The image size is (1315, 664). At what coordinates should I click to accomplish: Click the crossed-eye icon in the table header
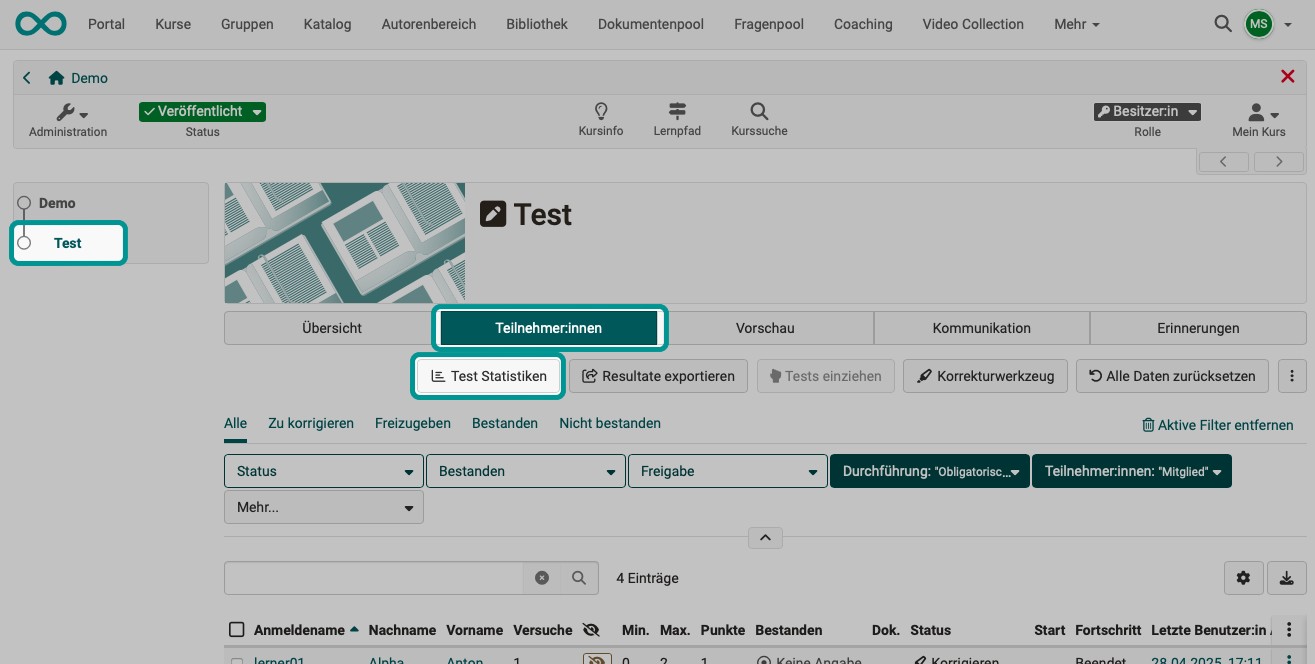591,629
